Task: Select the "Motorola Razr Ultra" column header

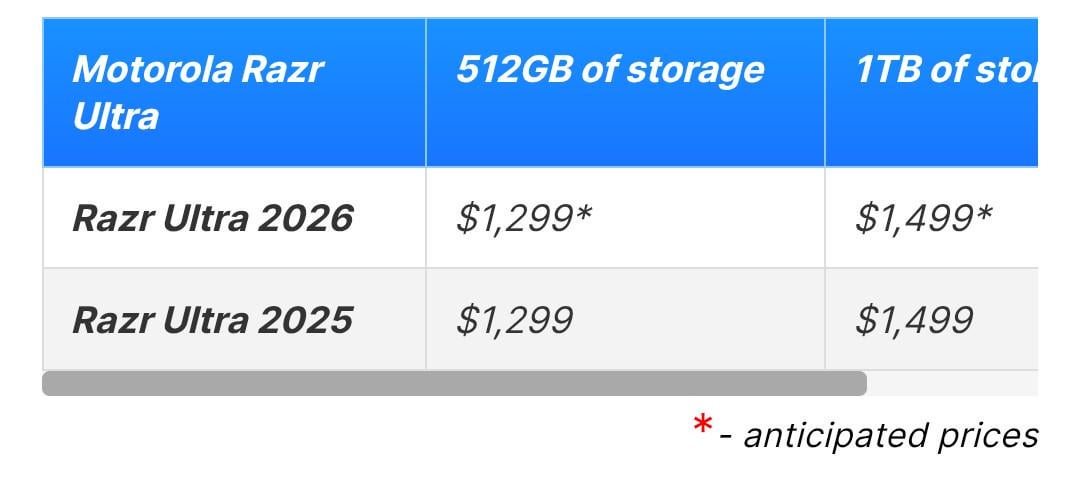Action: coord(198,93)
